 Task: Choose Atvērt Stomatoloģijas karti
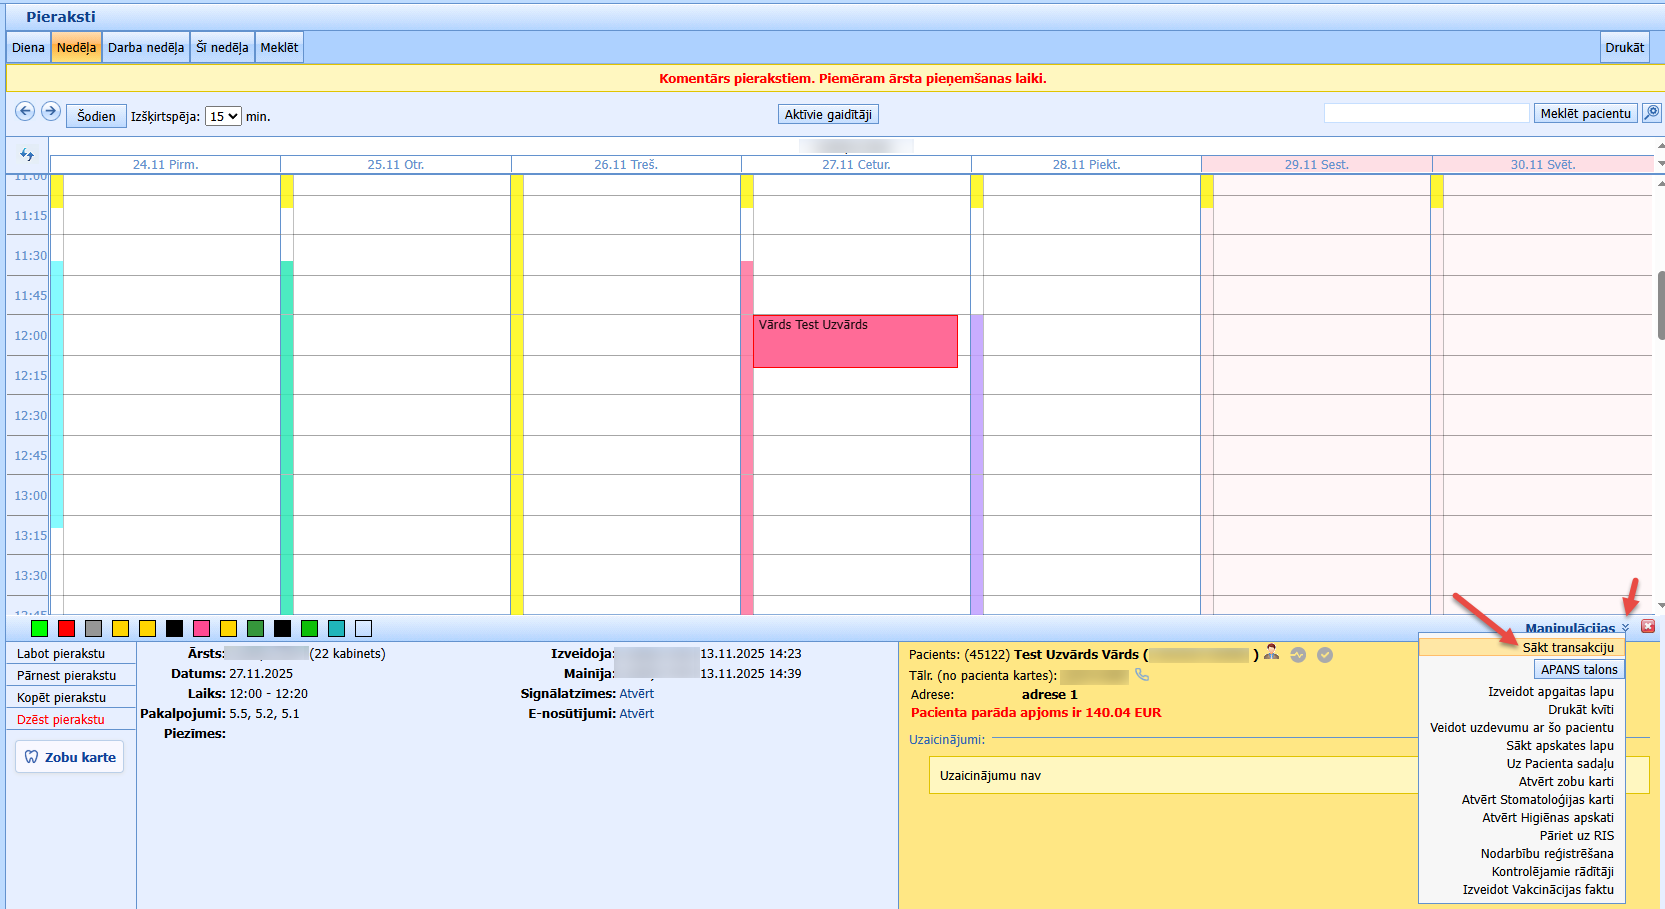[x=1538, y=799]
